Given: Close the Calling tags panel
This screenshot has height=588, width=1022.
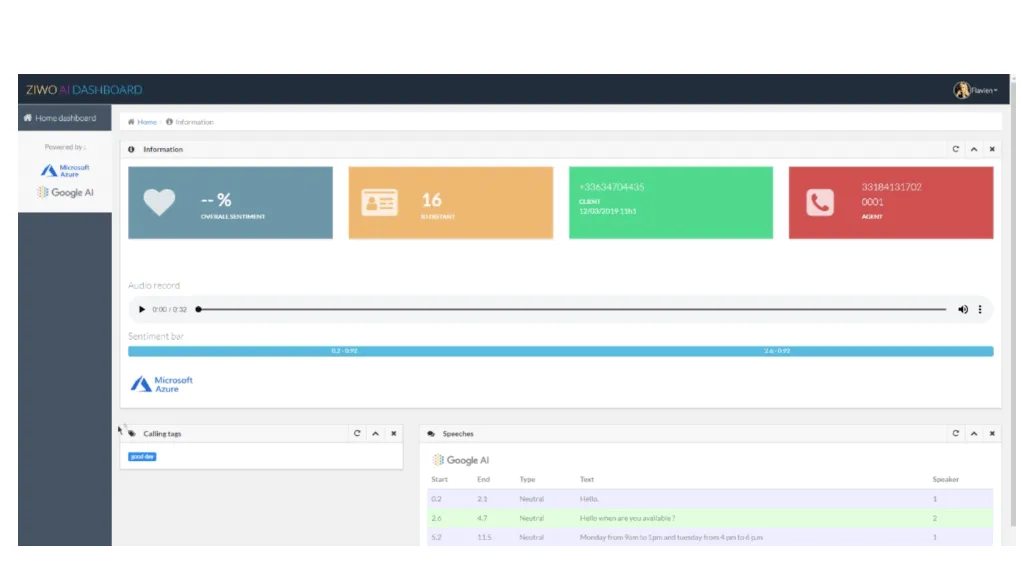Looking at the screenshot, I should pos(394,434).
